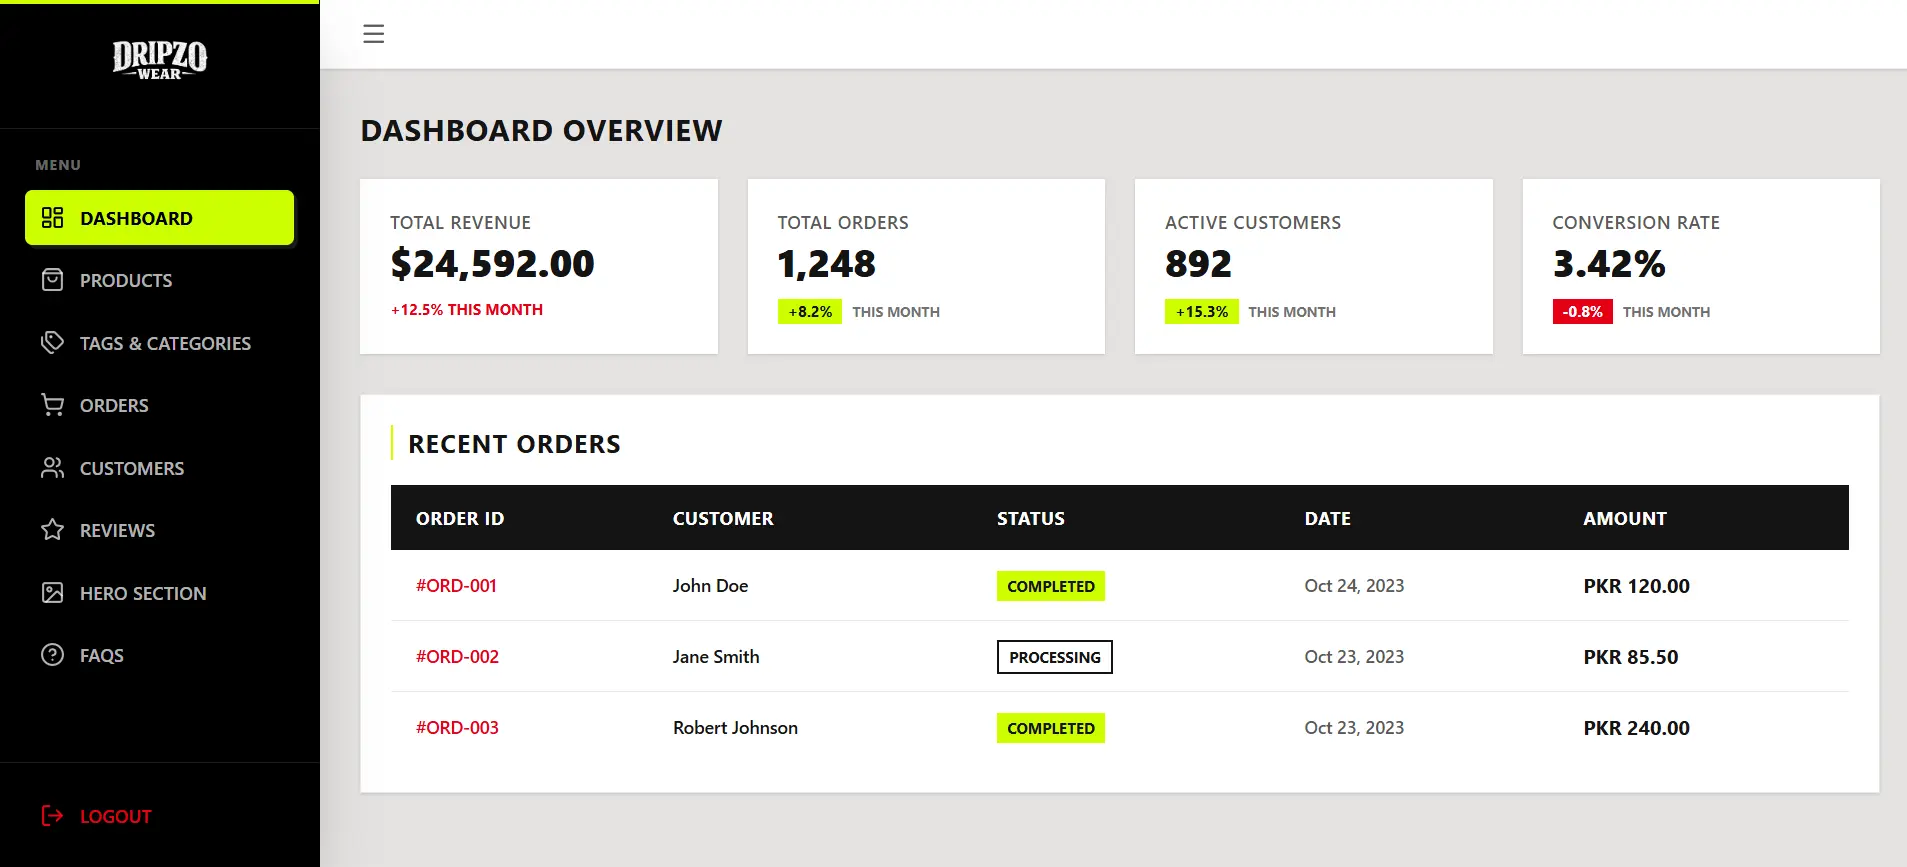Click the 892 active customers value
Viewport: 1907px width, 867px height.
coord(1198,264)
